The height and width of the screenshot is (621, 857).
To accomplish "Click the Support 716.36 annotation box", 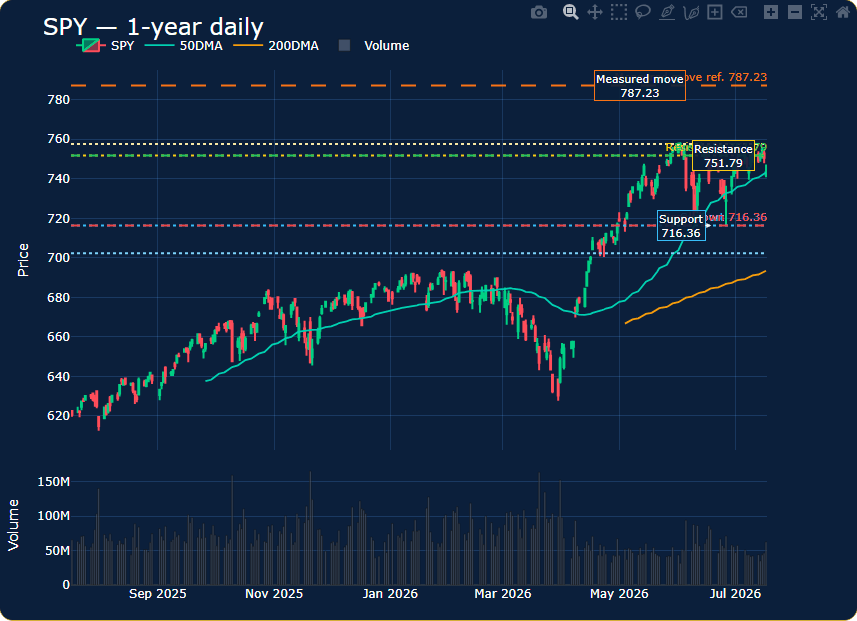I will [681, 226].
